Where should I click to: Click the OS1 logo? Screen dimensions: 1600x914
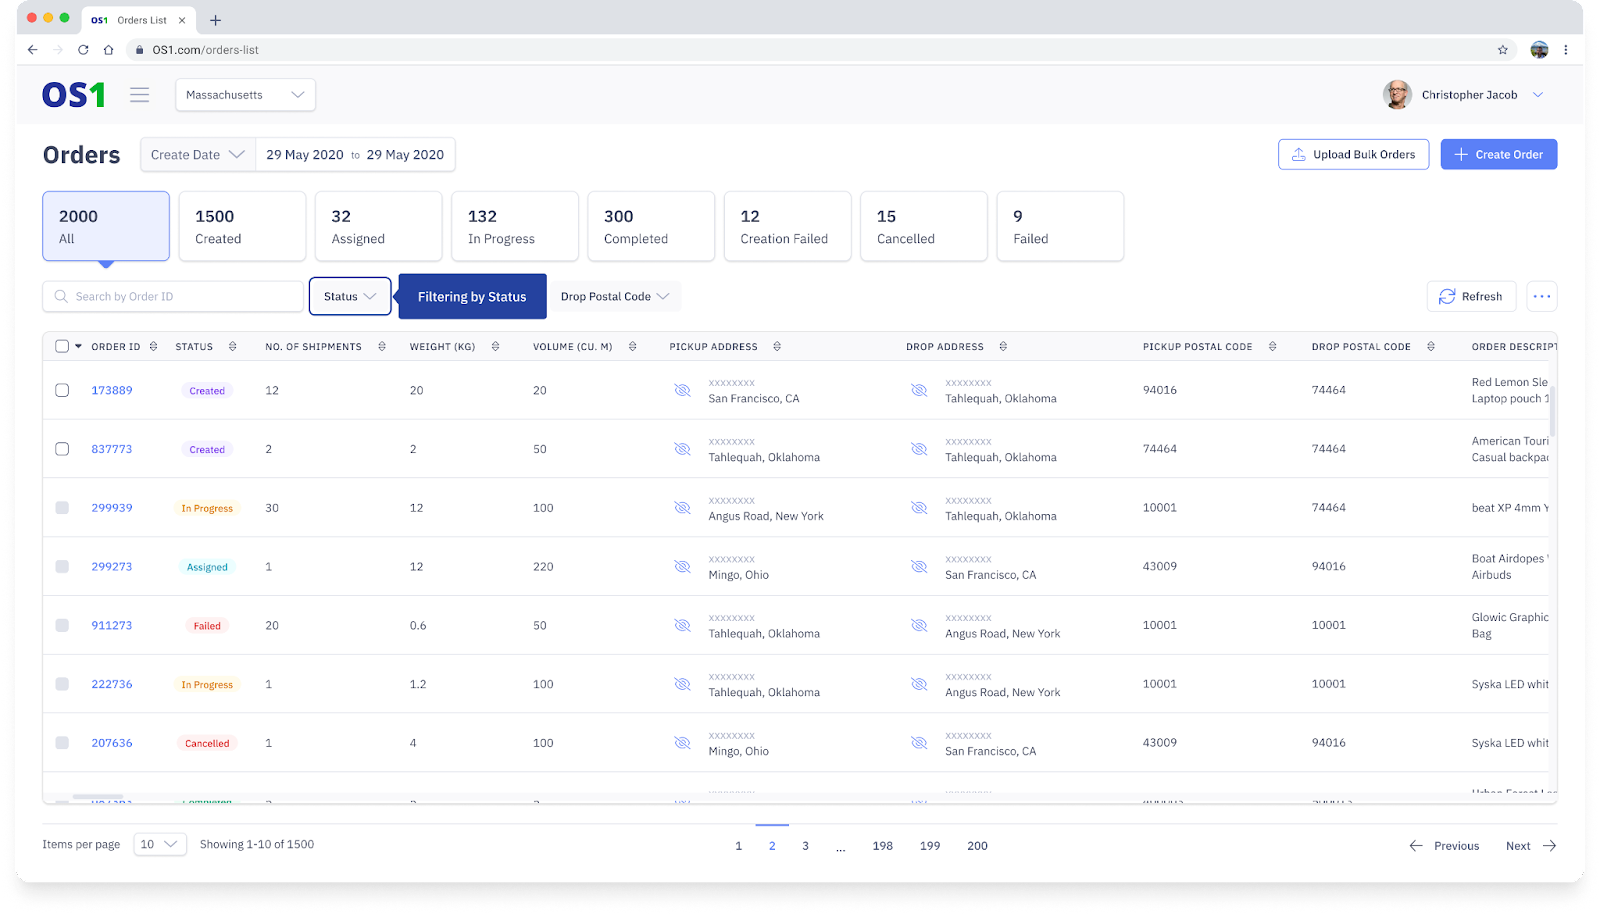73,95
